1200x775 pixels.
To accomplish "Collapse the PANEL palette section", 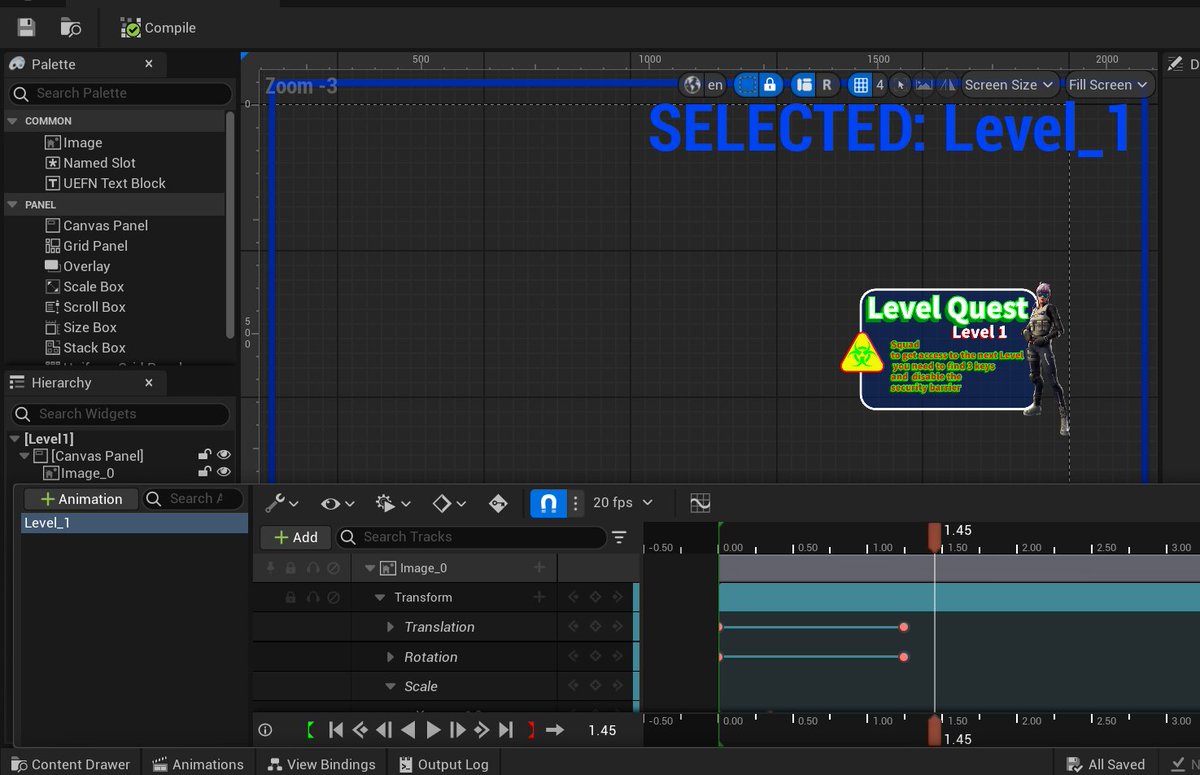I will pyautogui.click(x=13, y=204).
